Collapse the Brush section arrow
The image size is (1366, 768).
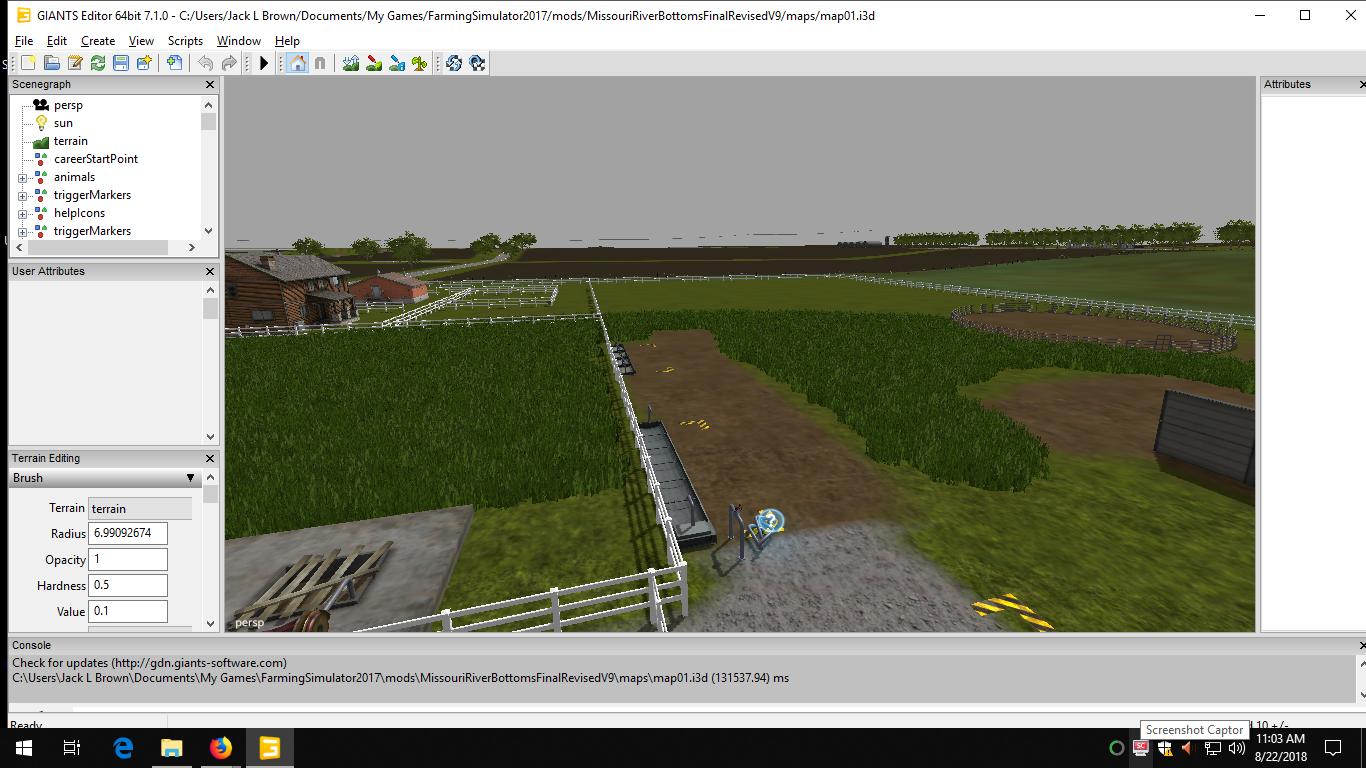pos(190,478)
